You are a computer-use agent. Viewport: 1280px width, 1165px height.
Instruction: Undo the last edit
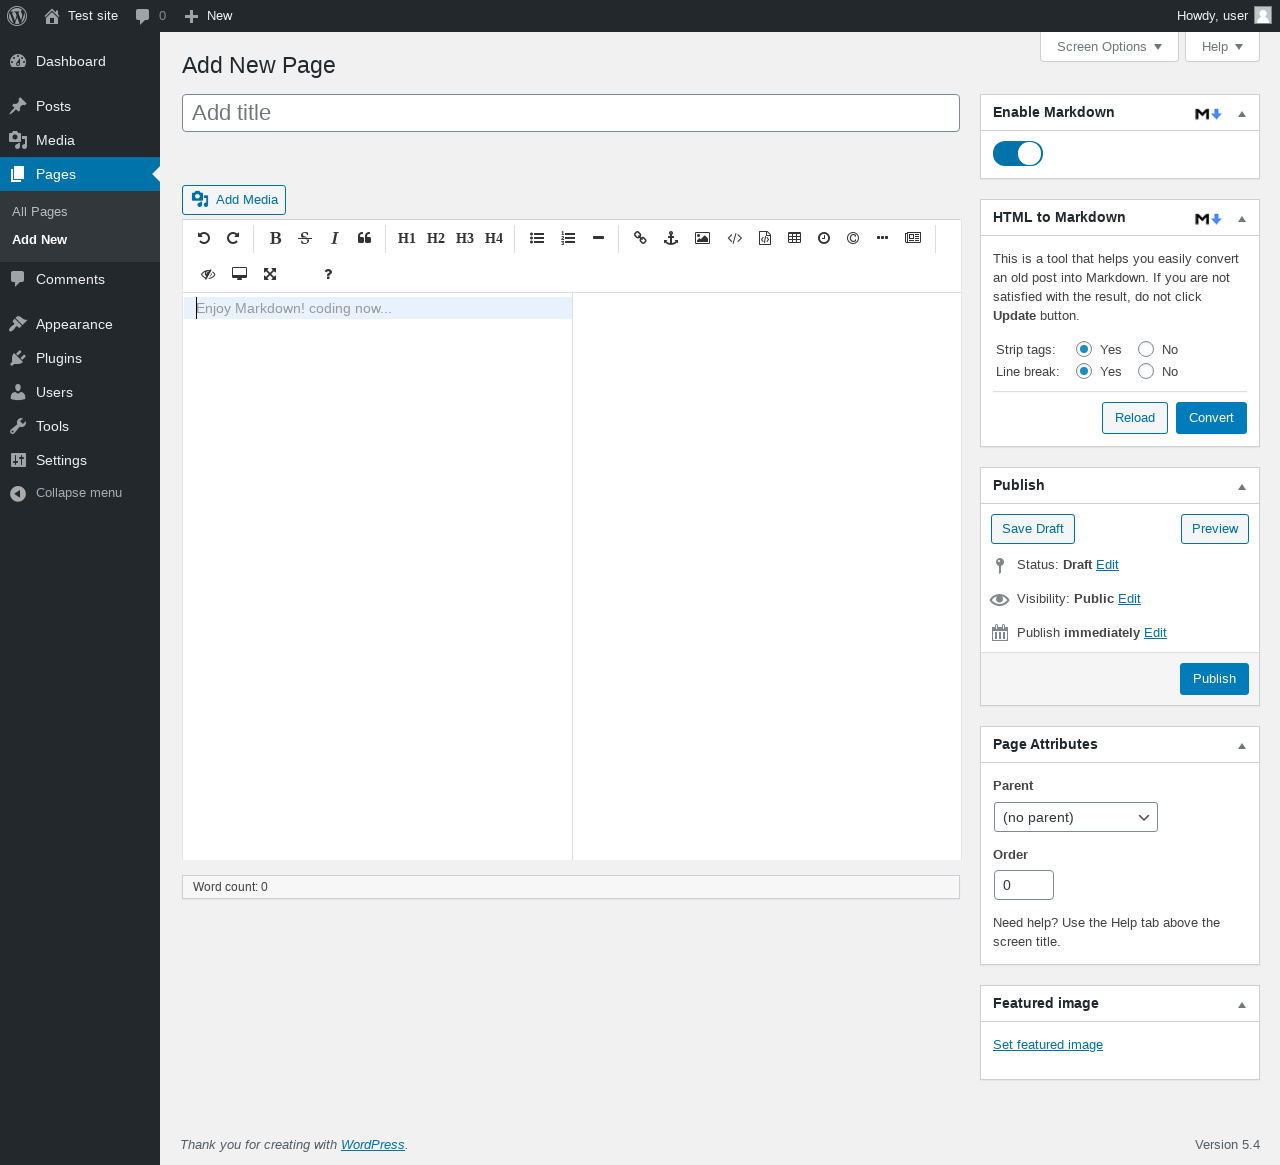(x=204, y=238)
